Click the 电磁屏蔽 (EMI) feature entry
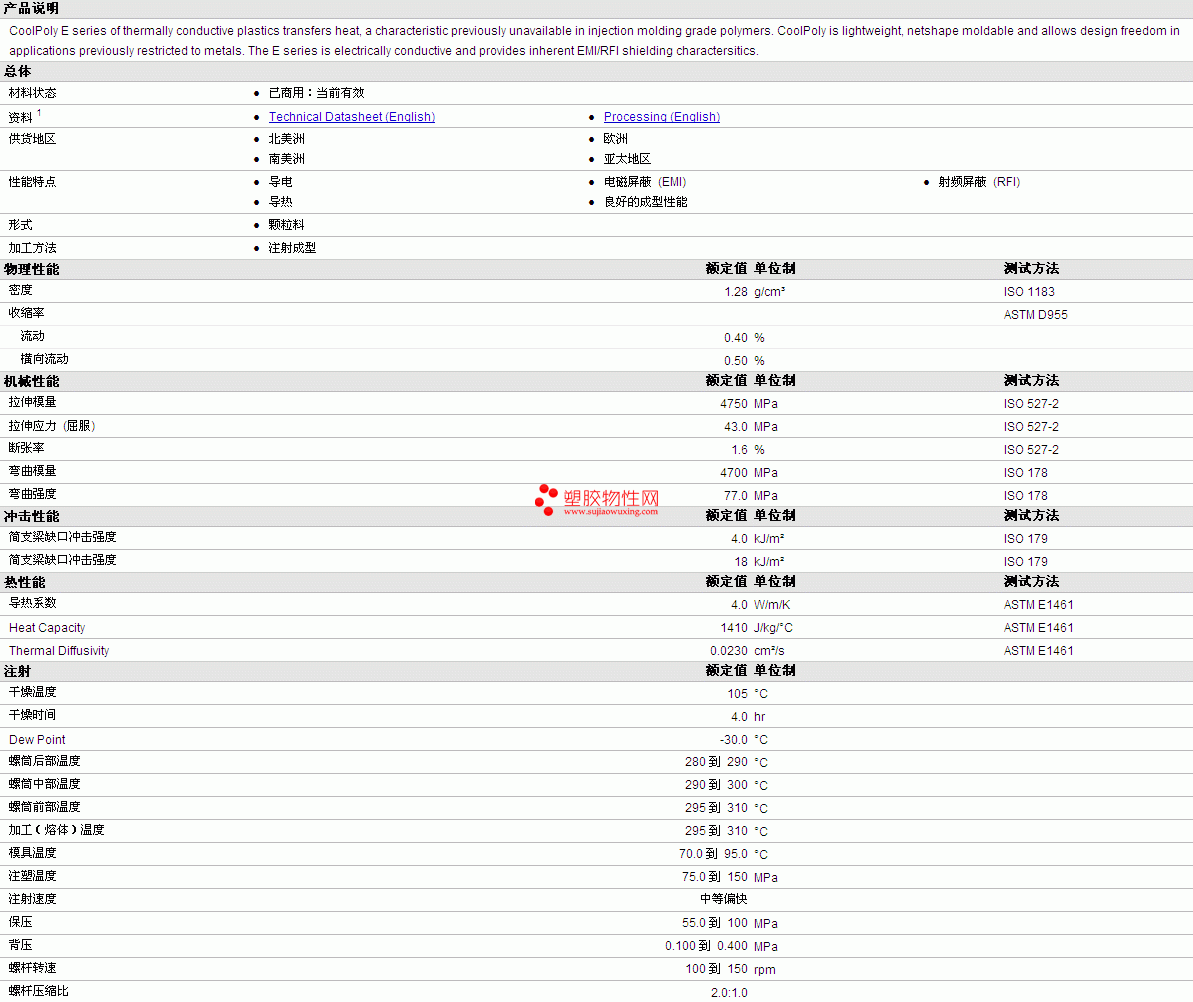This screenshot has height=1002, width=1193. (645, 182)
